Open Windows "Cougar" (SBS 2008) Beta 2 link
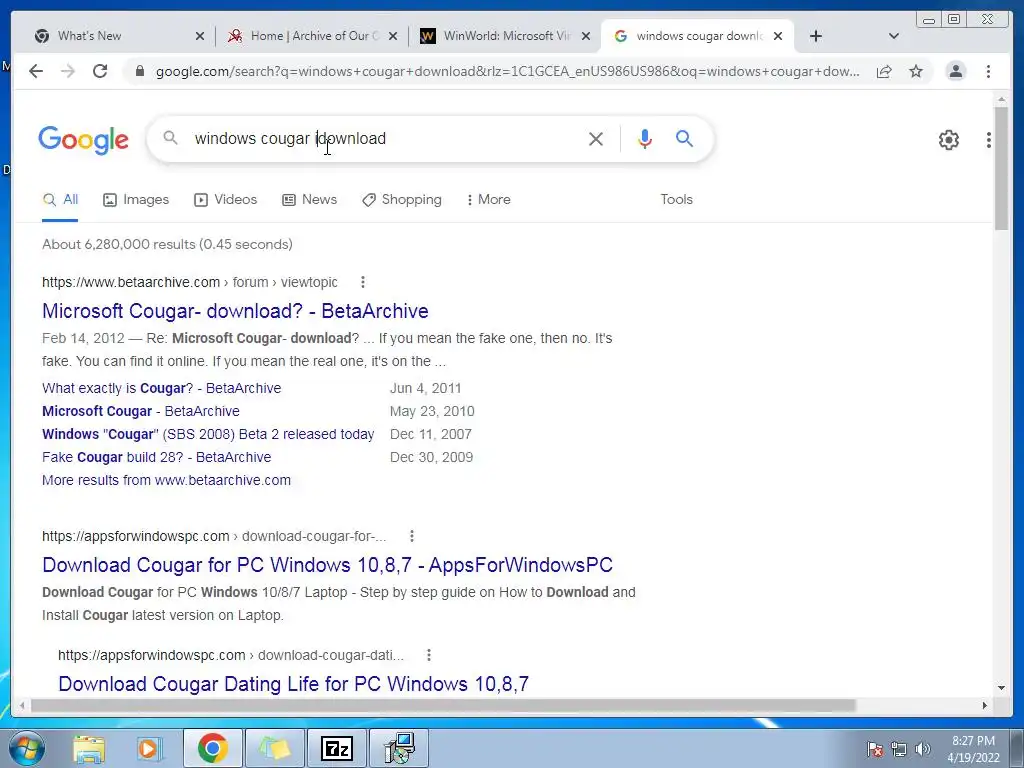The image size is (1024, 768). [208, 434]
